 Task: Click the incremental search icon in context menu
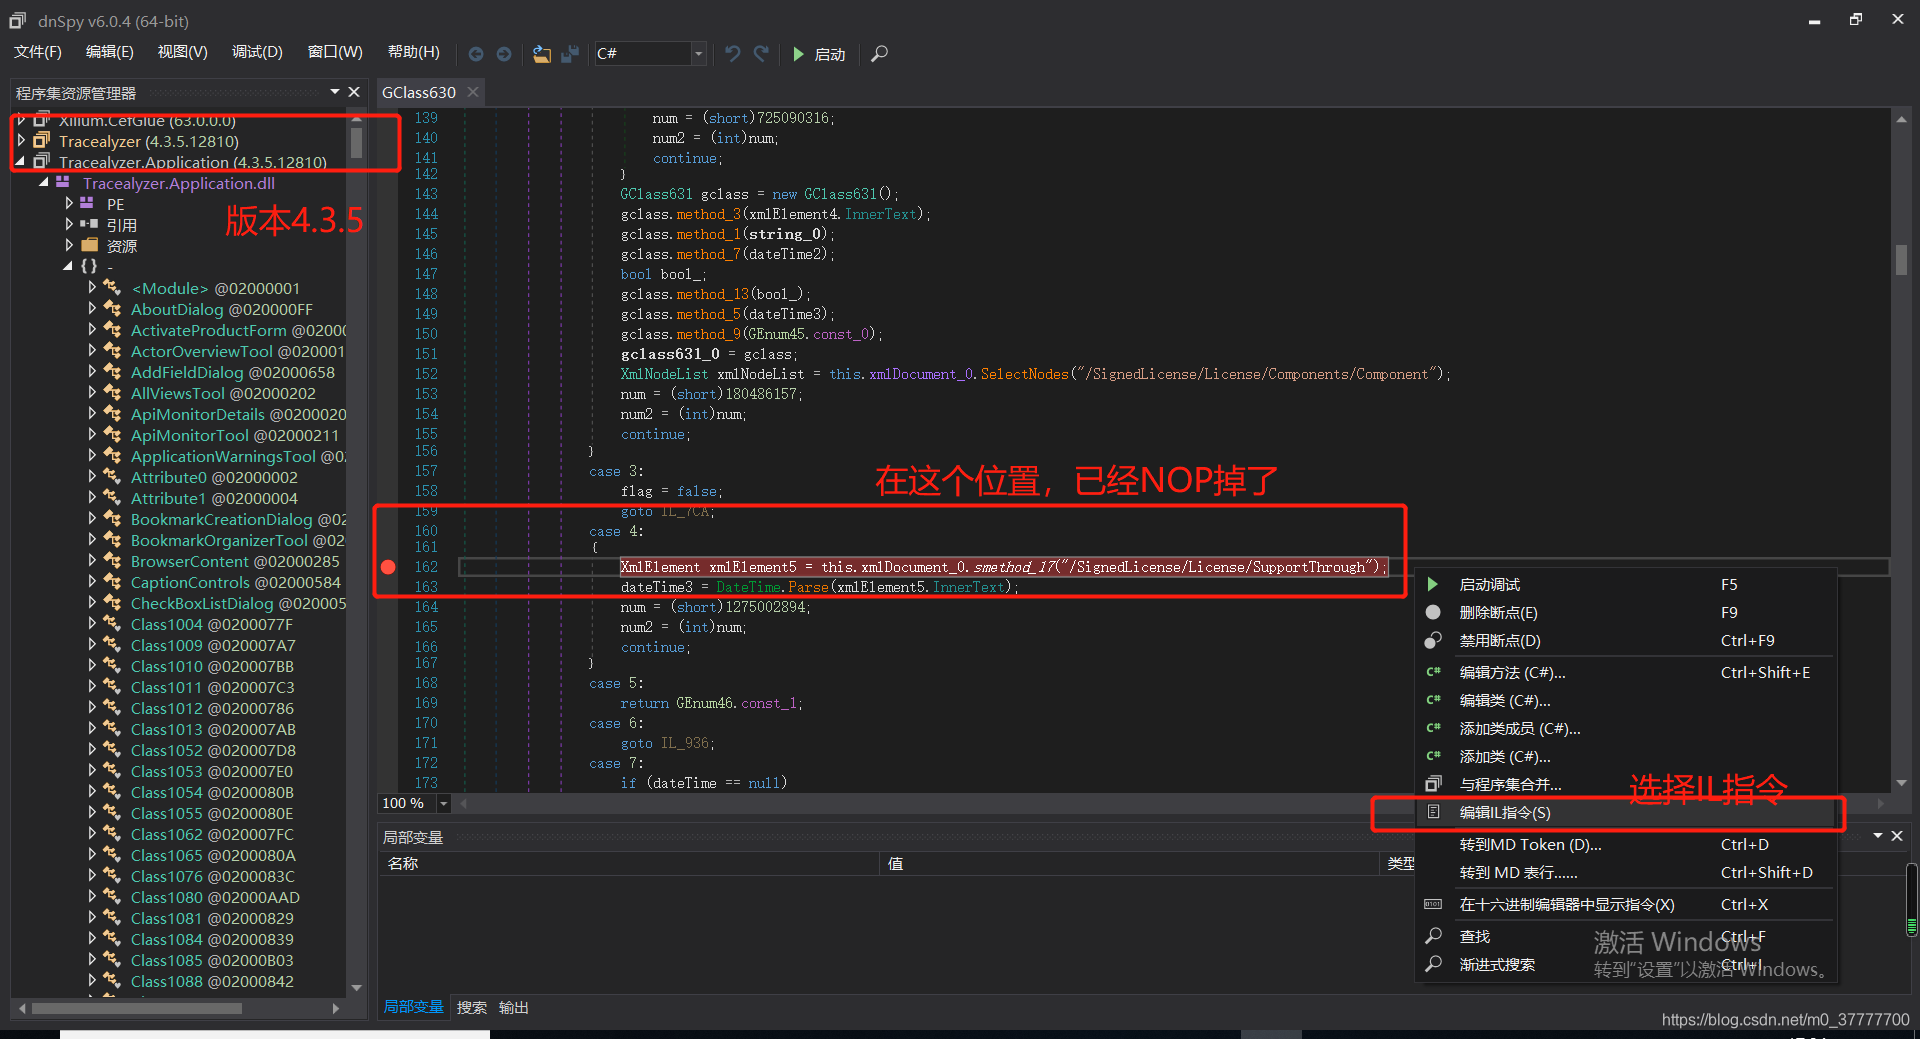point(1433,964)
